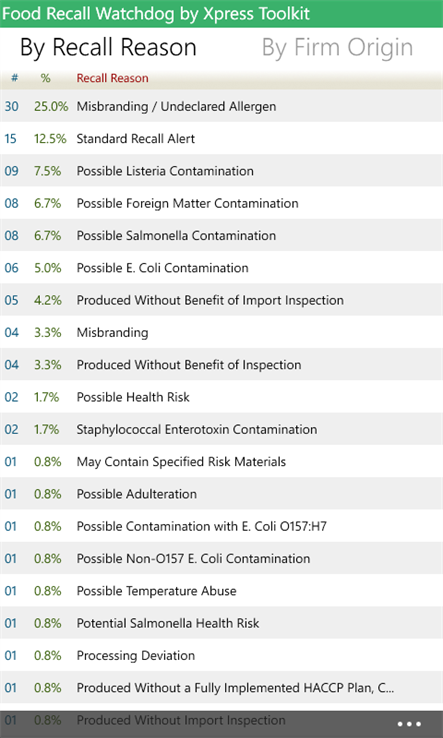Viewport: 443px width, 738px height.
Task: Open the app bar ellipsis menu
Action: (x=409, y=724)
